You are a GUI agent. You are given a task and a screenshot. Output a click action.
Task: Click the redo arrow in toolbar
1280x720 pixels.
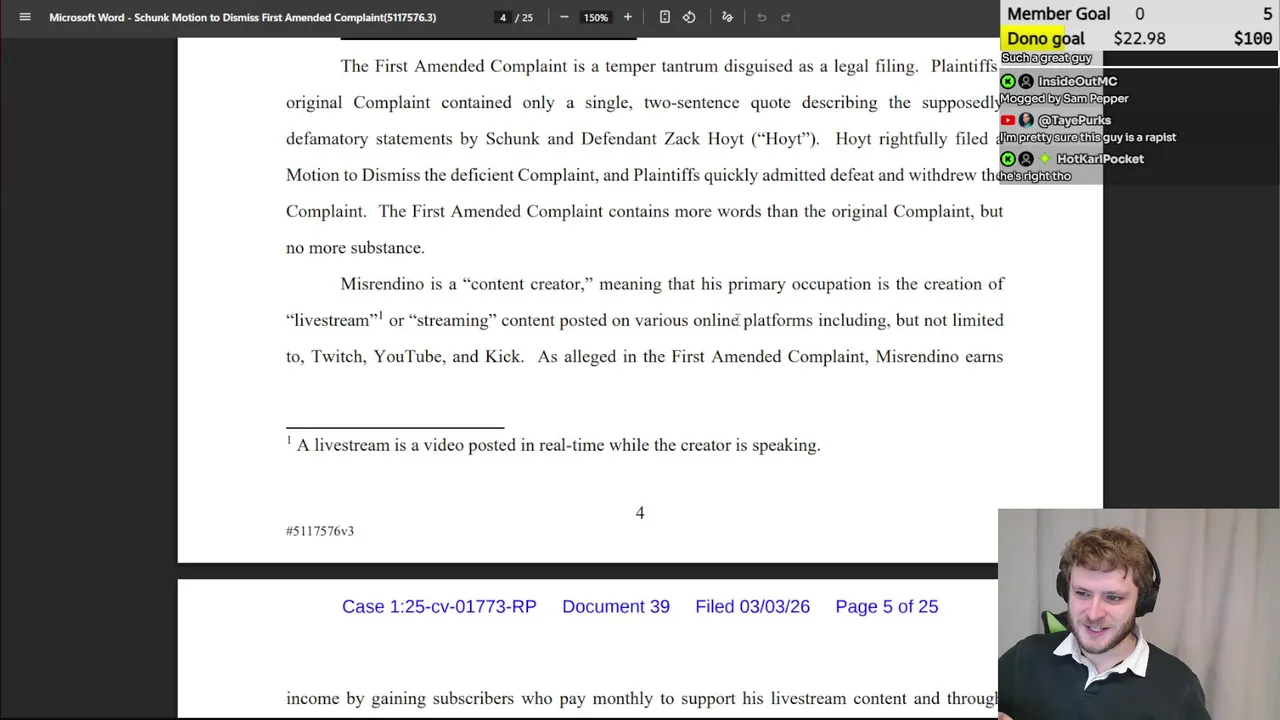pos(786,17)
